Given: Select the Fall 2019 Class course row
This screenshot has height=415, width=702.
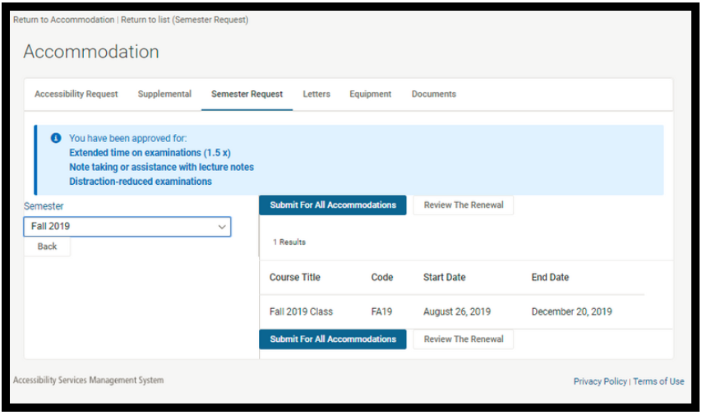Looking at the screenshot, I should (x=301, y=312).
